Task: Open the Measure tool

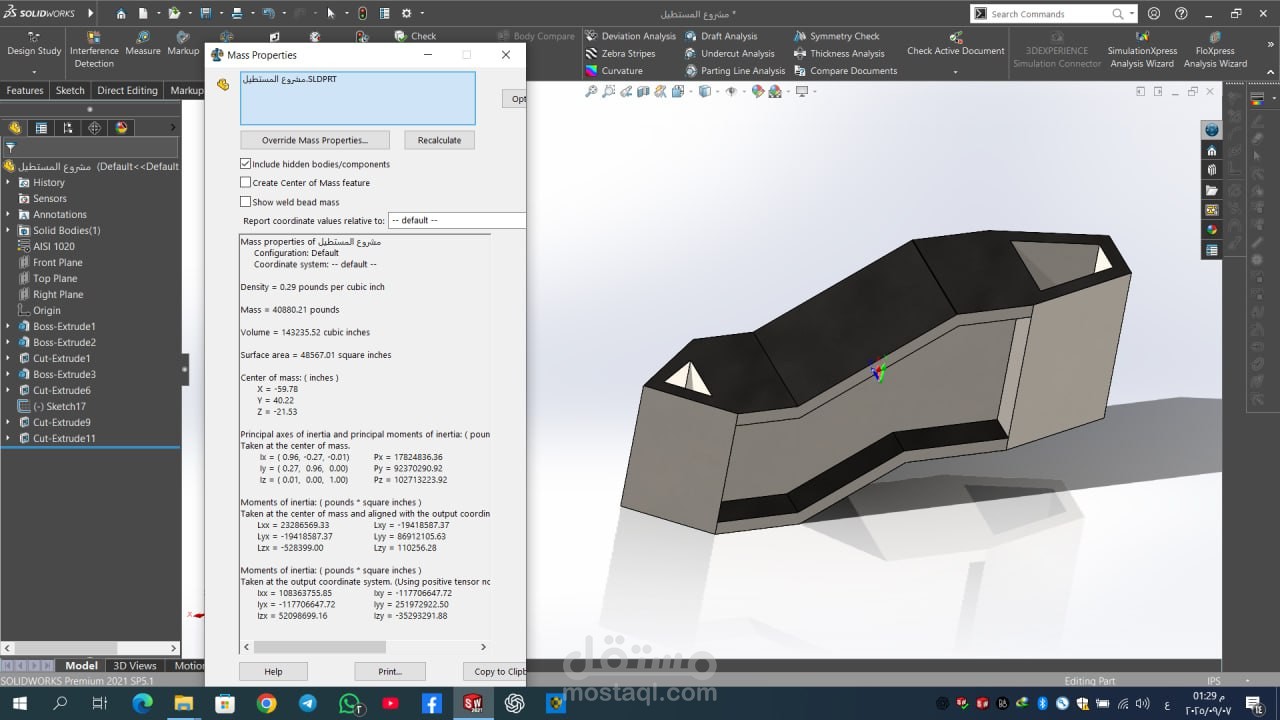Action: click(142, 43)
